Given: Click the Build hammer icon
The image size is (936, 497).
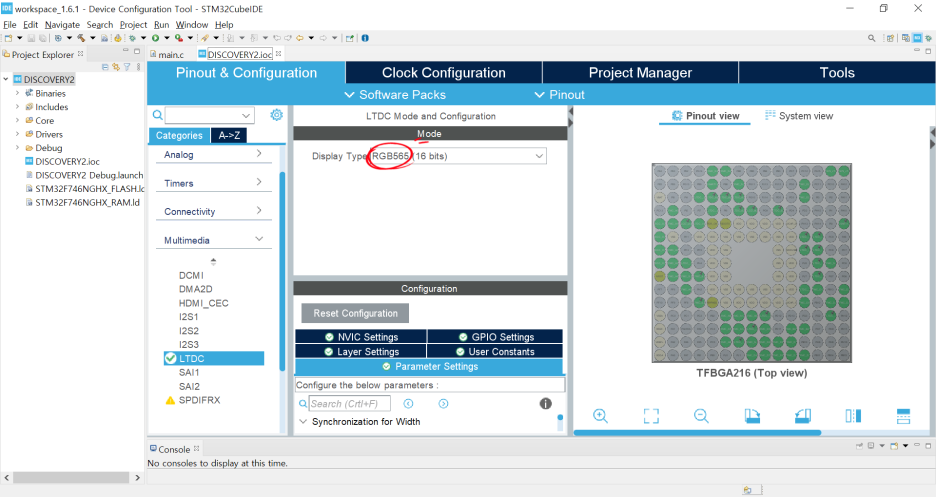Looking at the screenshot, I should coord(81,38).
